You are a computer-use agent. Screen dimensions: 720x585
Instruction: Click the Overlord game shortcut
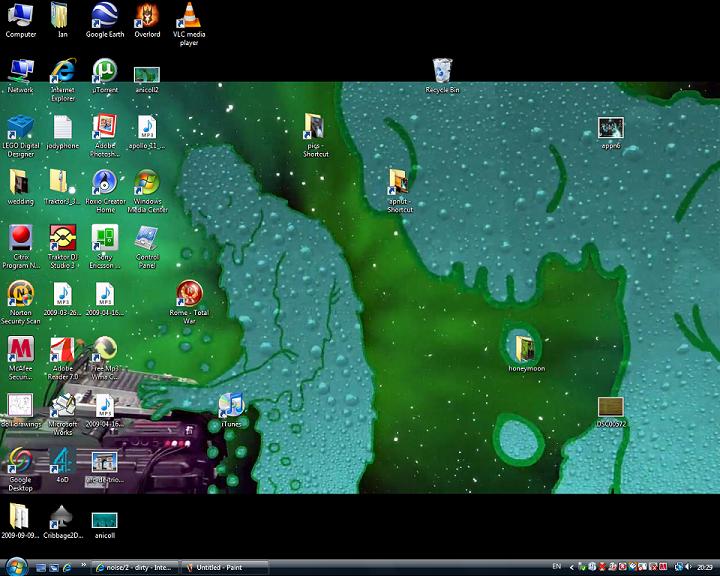pyautogui.click(x=147, y=16)
